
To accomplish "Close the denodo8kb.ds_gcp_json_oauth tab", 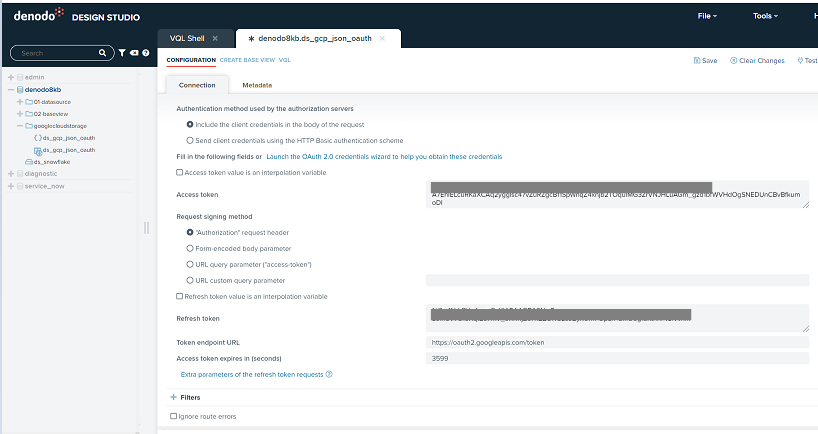I will 382,39.
